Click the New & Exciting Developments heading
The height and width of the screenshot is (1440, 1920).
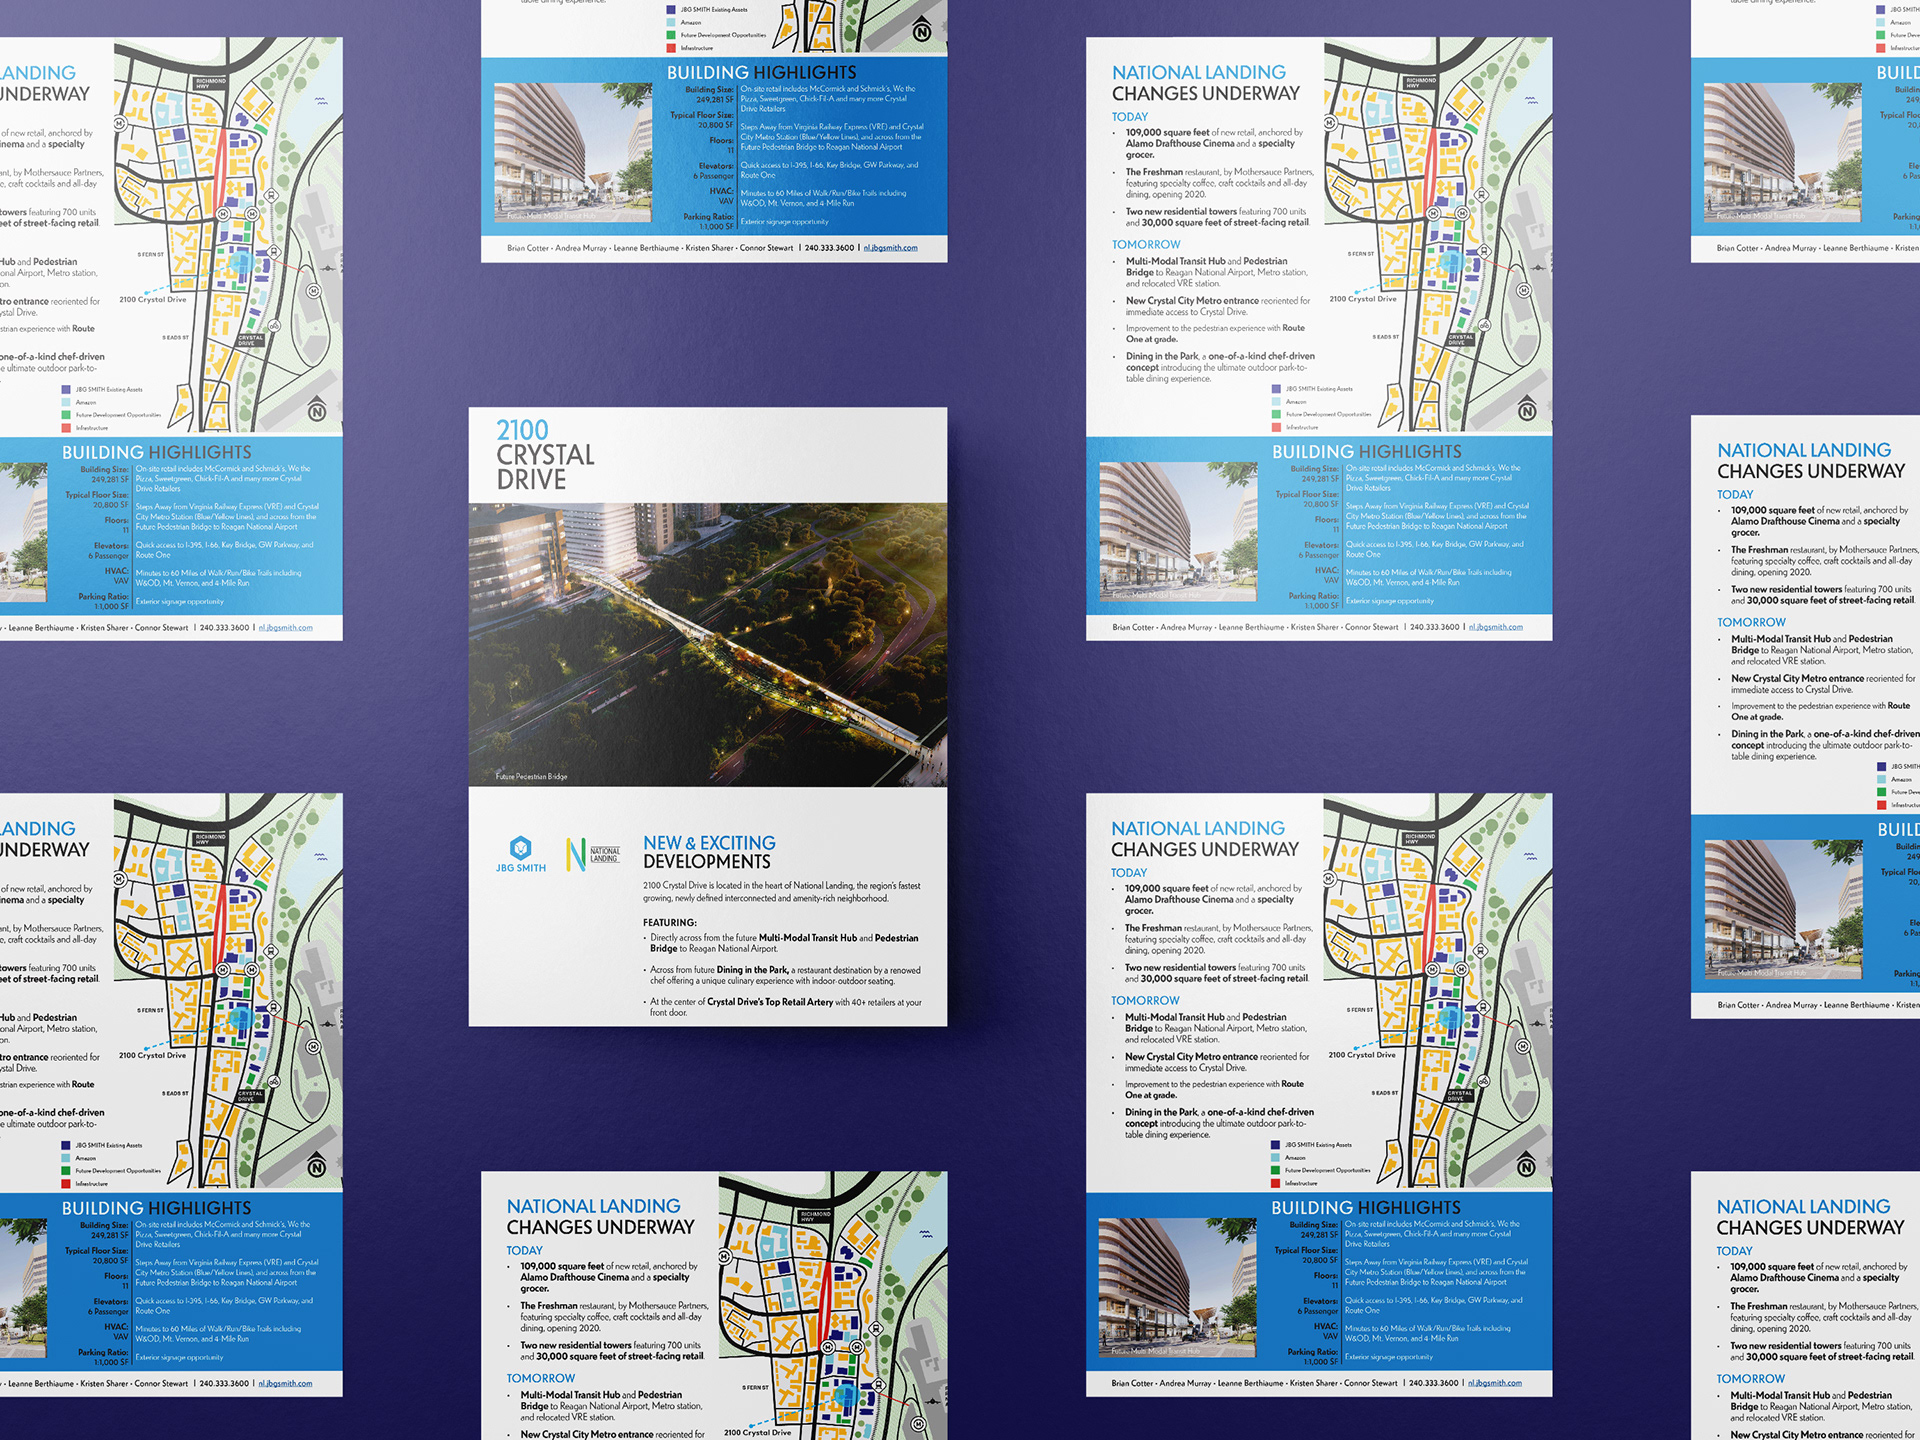[709, 852]
